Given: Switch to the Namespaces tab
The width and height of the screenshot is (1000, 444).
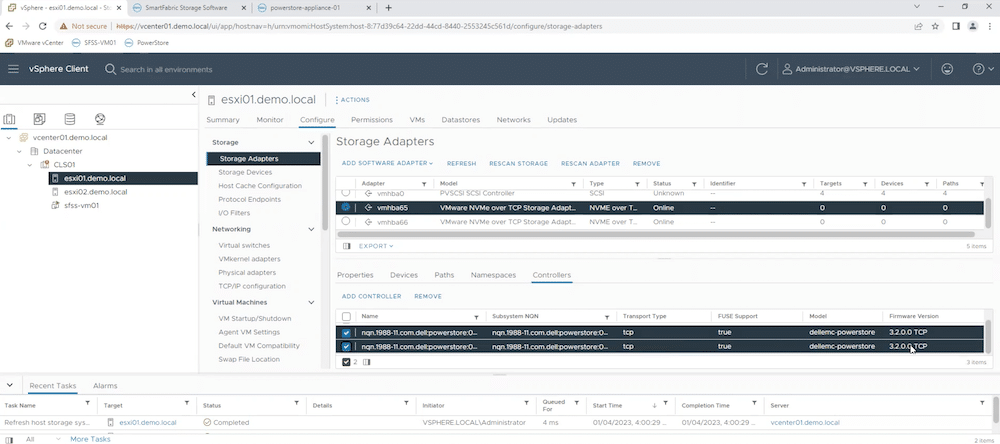Looking at the screenshot, I should pos(493,275).
